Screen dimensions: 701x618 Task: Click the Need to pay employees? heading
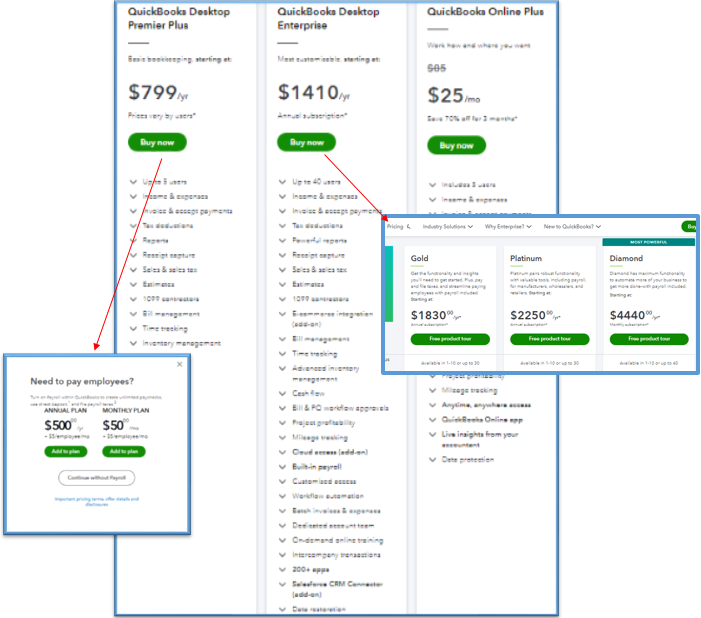82,381
